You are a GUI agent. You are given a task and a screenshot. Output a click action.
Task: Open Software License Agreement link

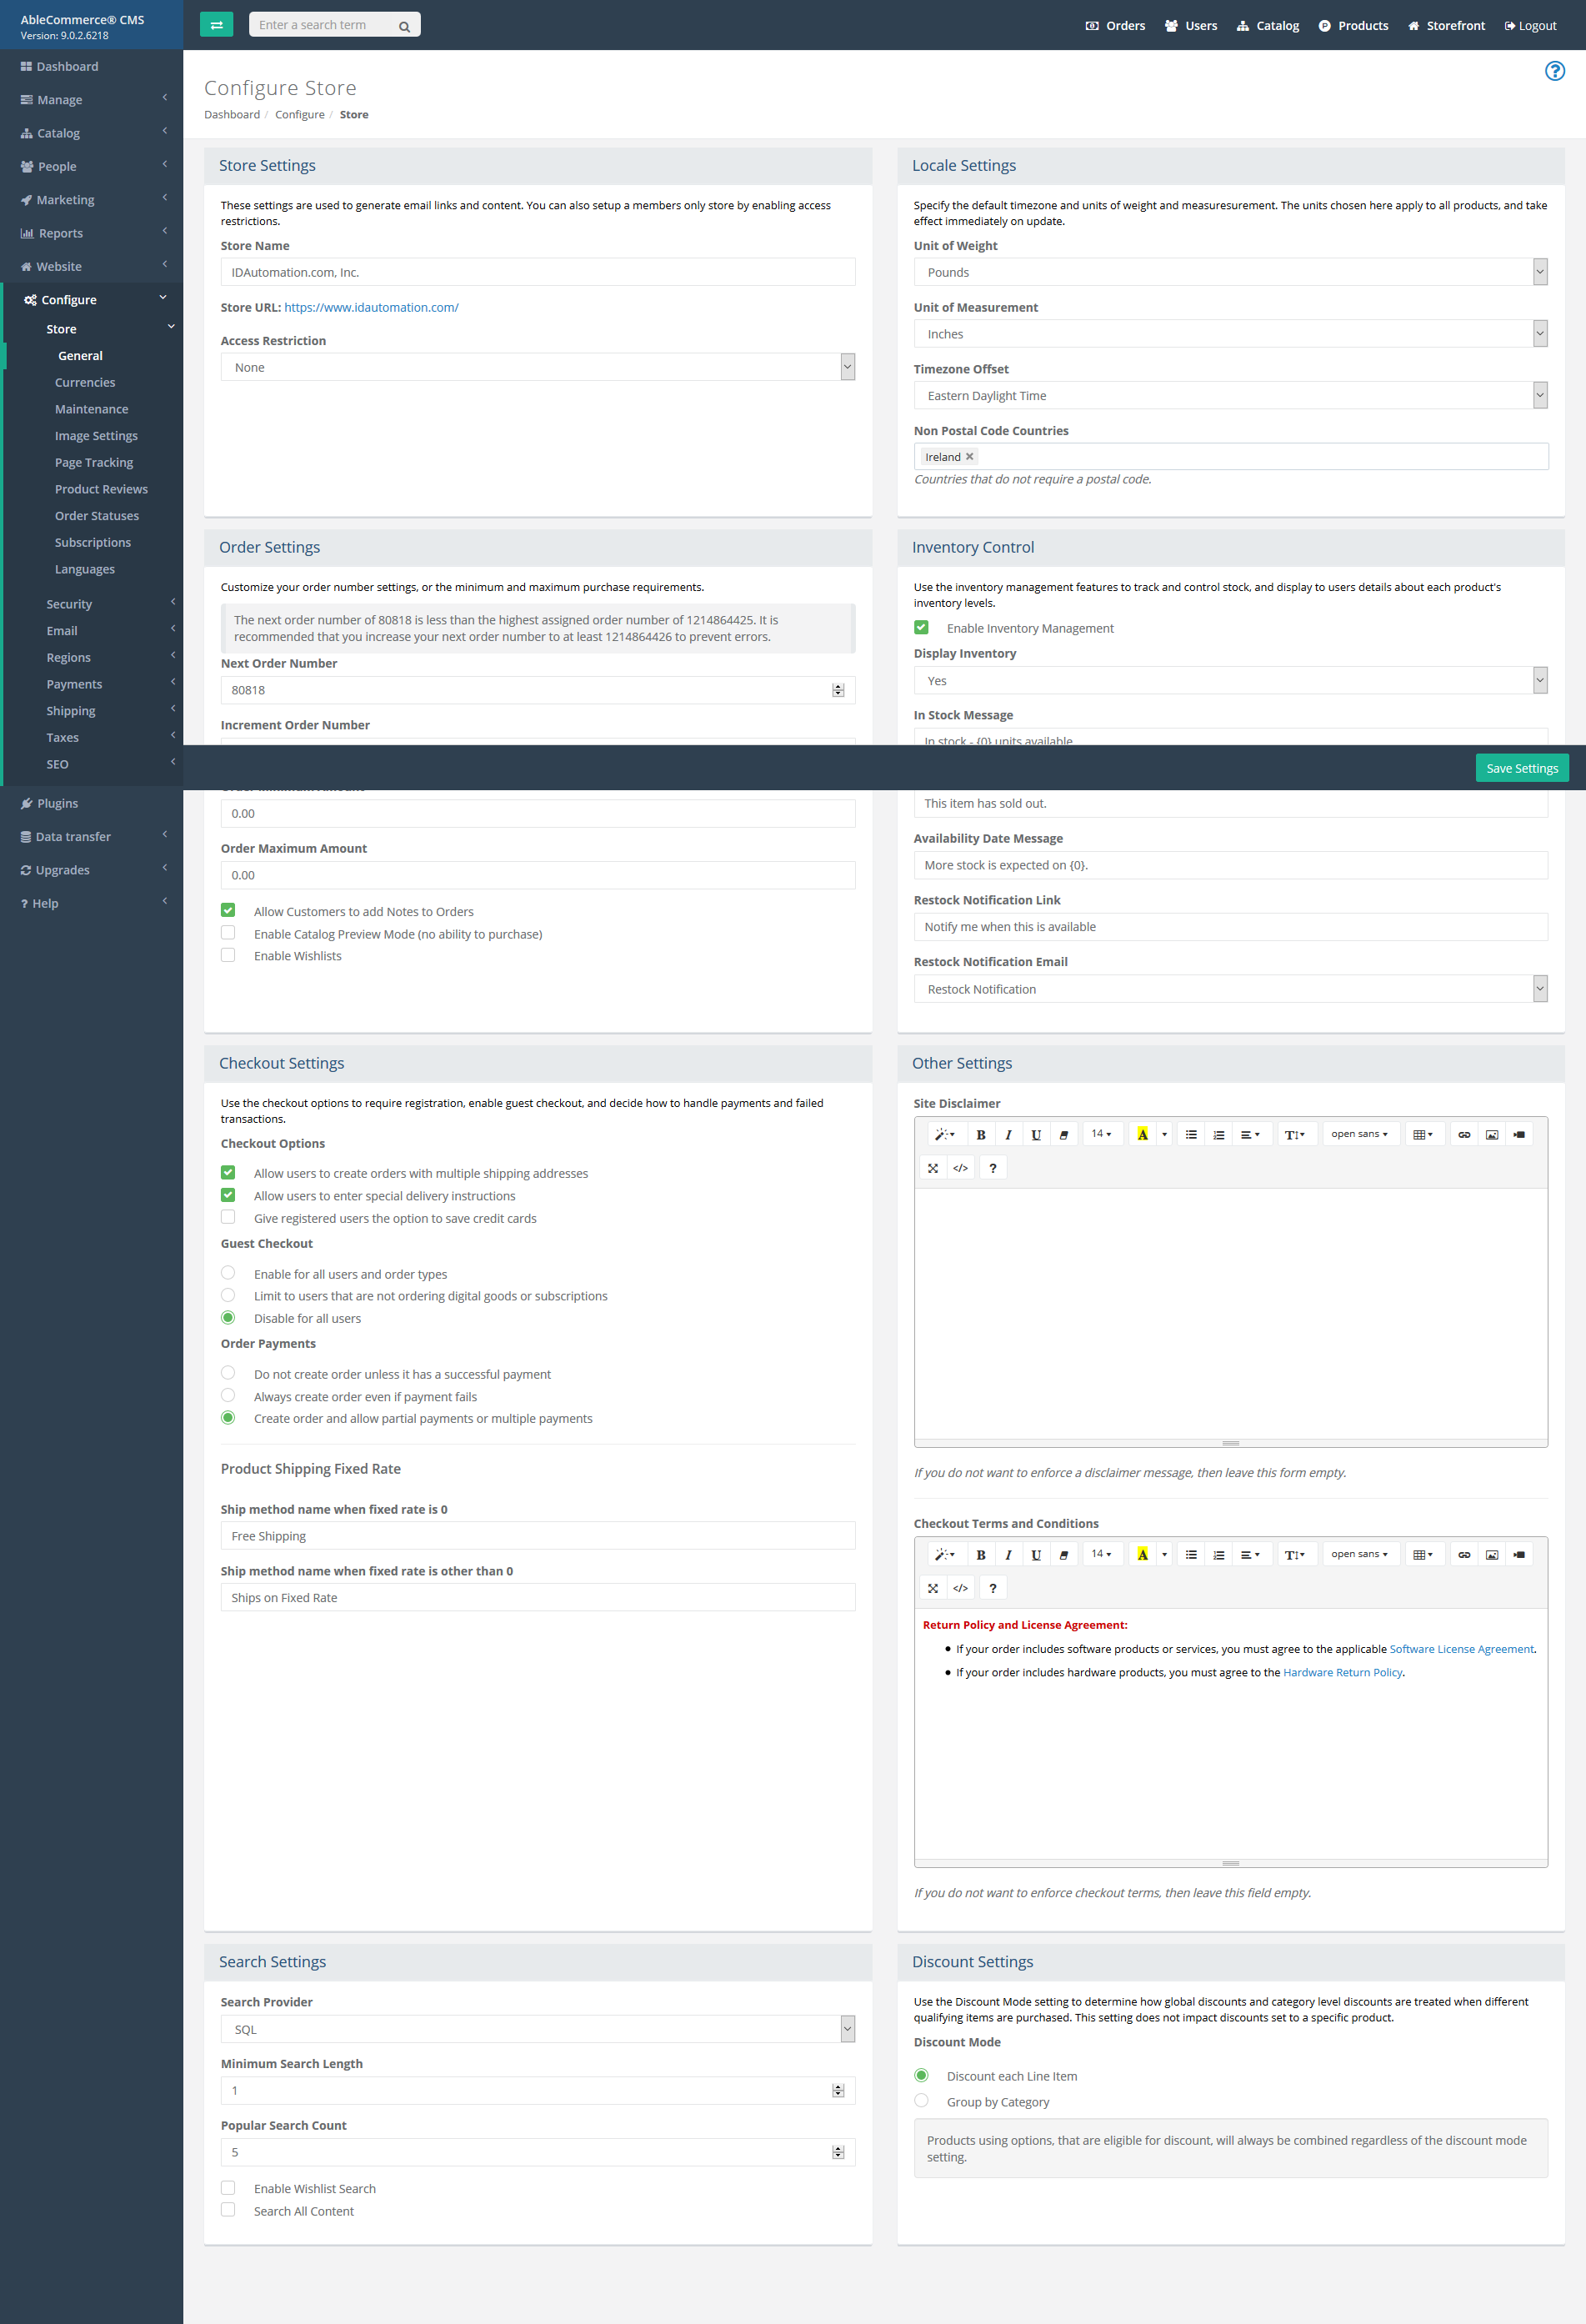click(1461, 1649)
